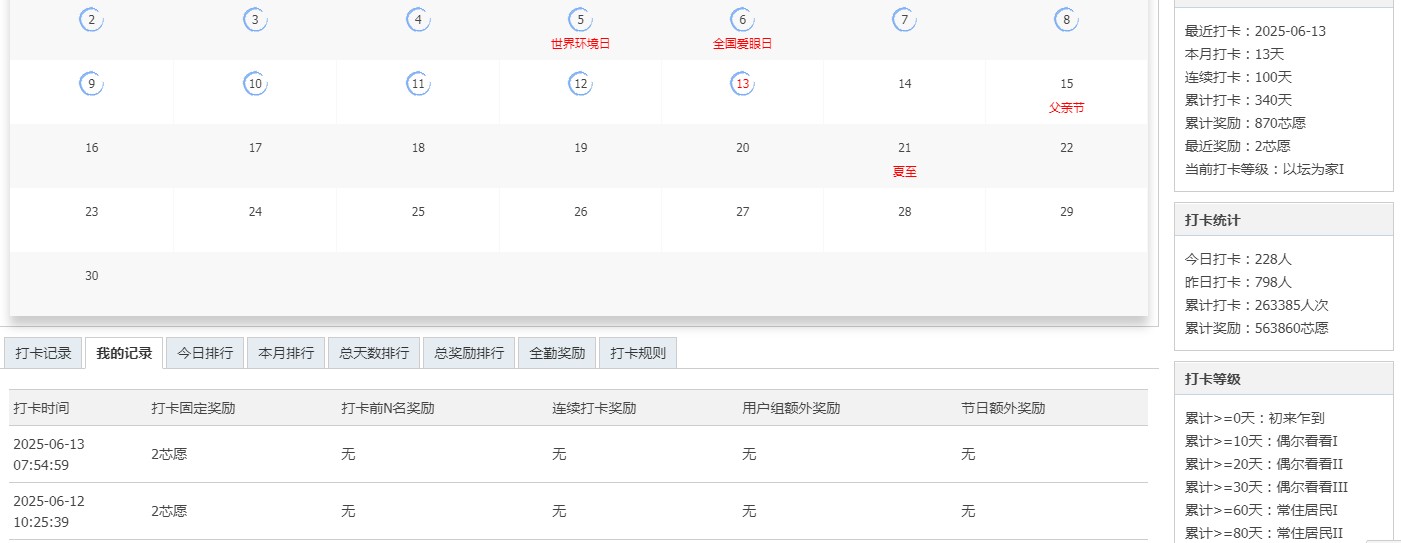Open the 打卡规则 tab
The width and height of the screenshot is (1401, 543).
coord(638,353)
